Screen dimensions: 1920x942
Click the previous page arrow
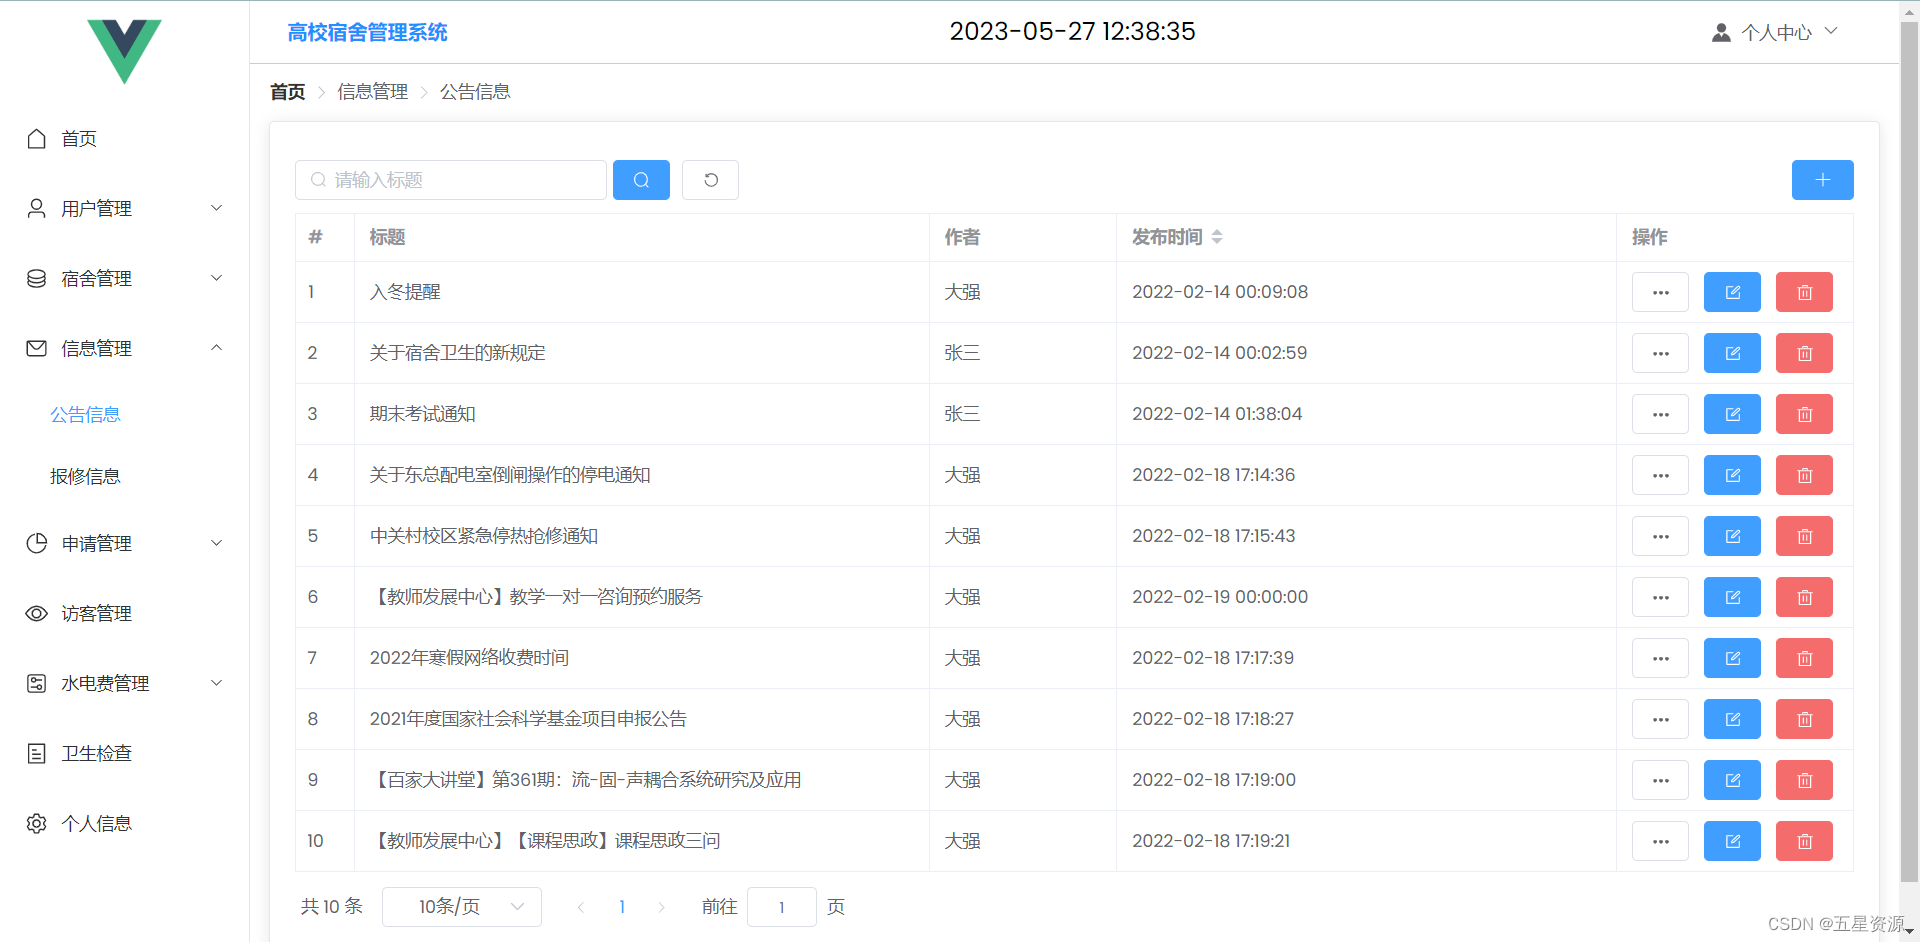tap(581, 907)
